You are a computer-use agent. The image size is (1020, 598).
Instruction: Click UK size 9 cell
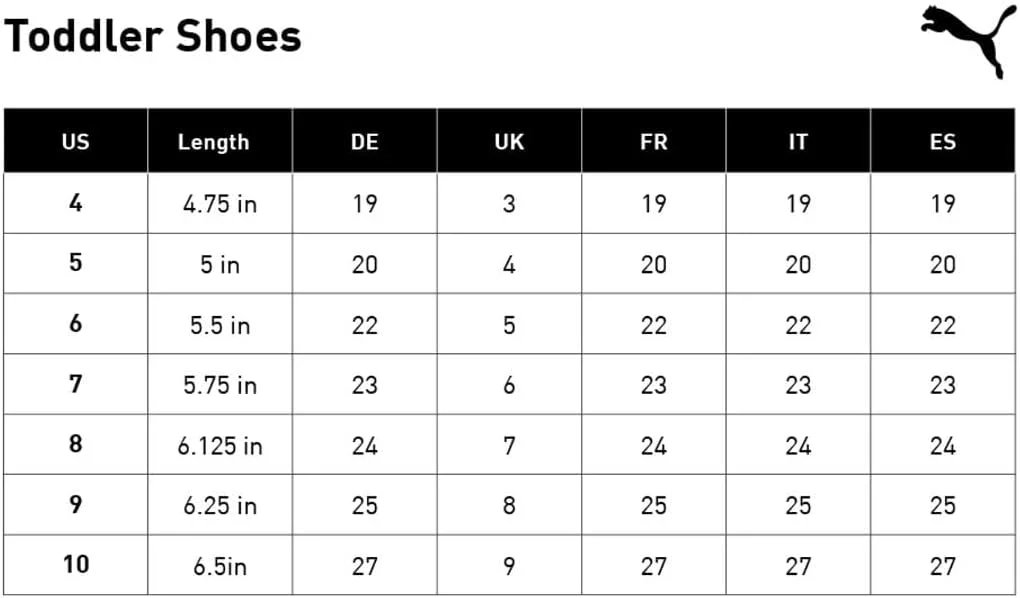[x=509, y=566]
